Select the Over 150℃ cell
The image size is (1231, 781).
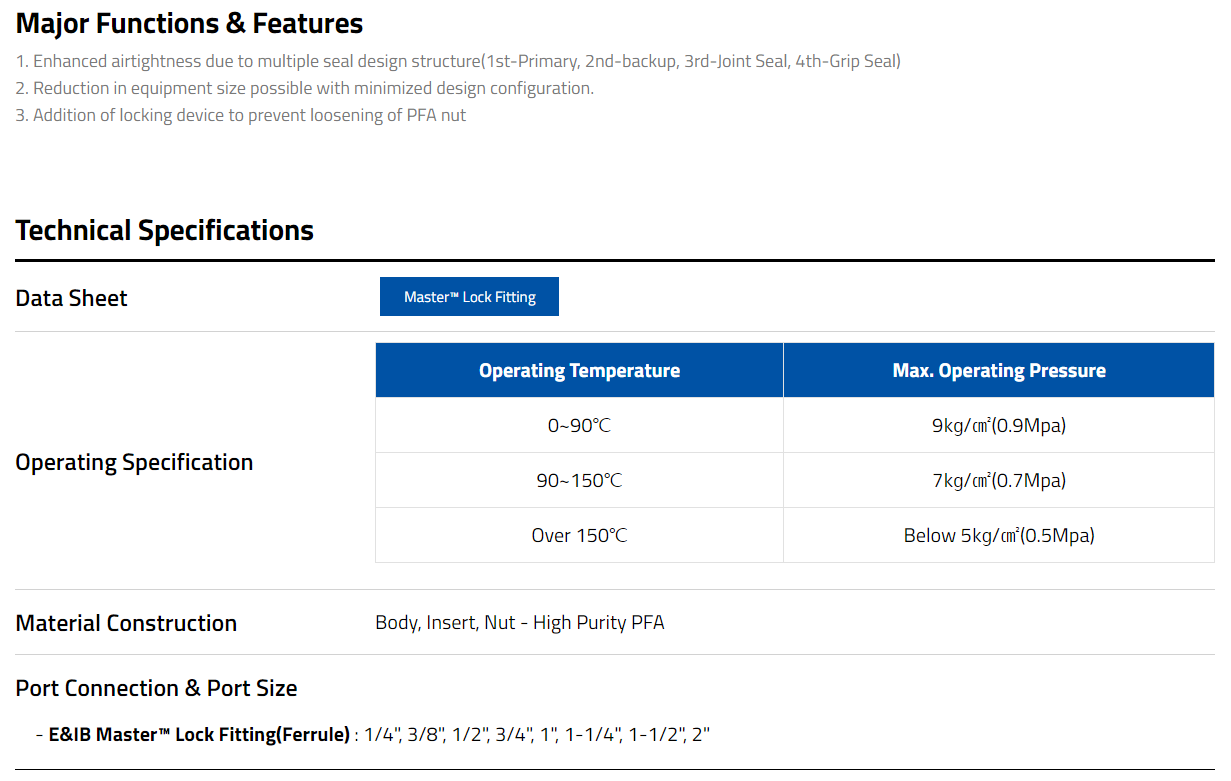[579, 535]
